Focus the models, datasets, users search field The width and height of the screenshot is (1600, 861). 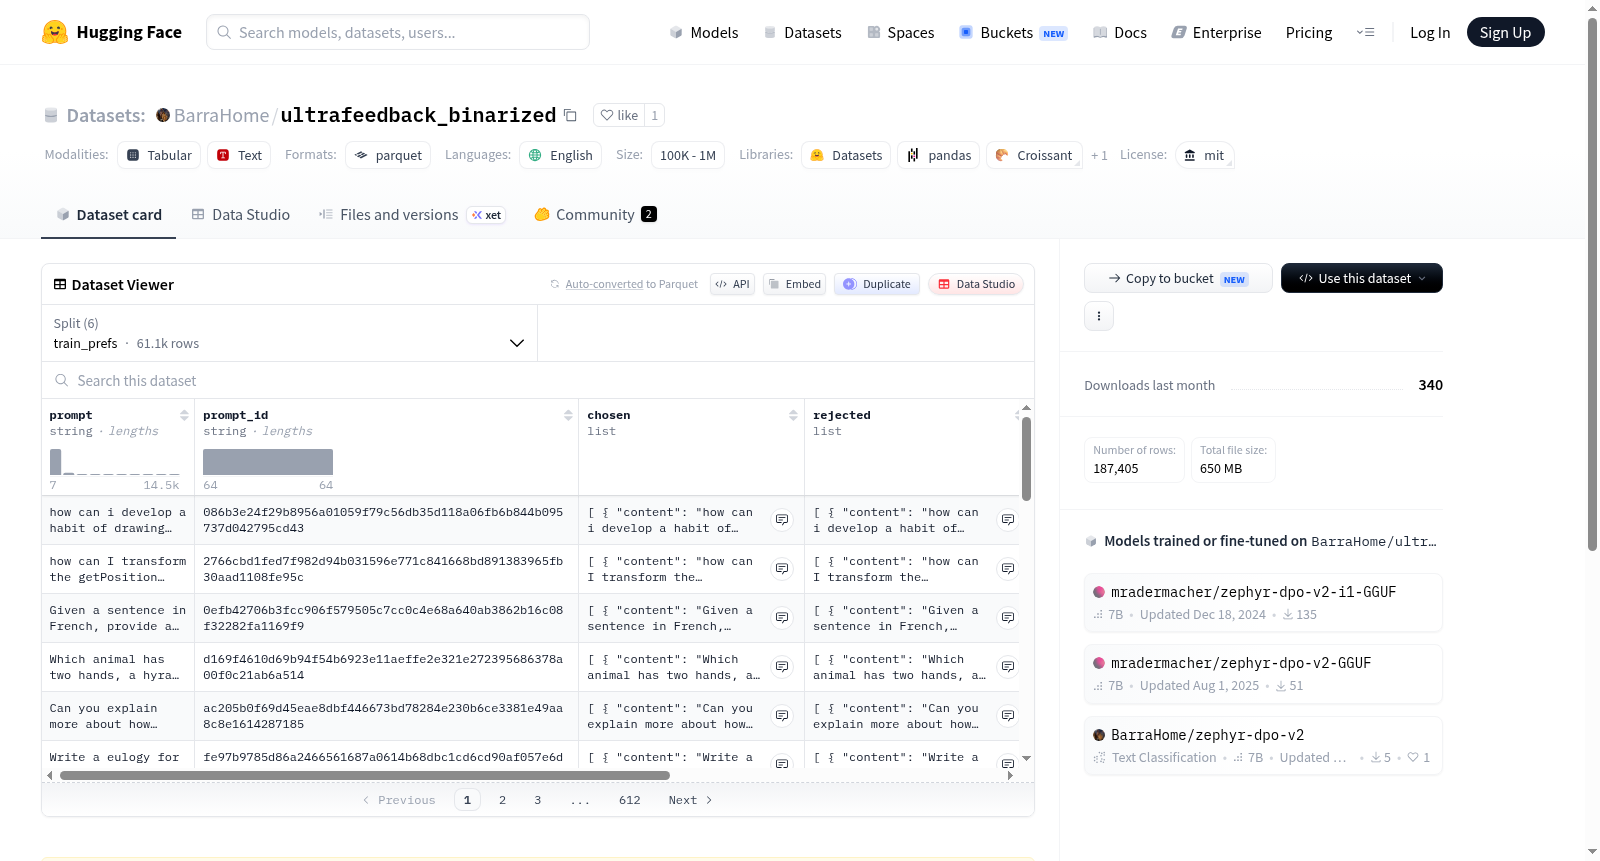[398, 32]
